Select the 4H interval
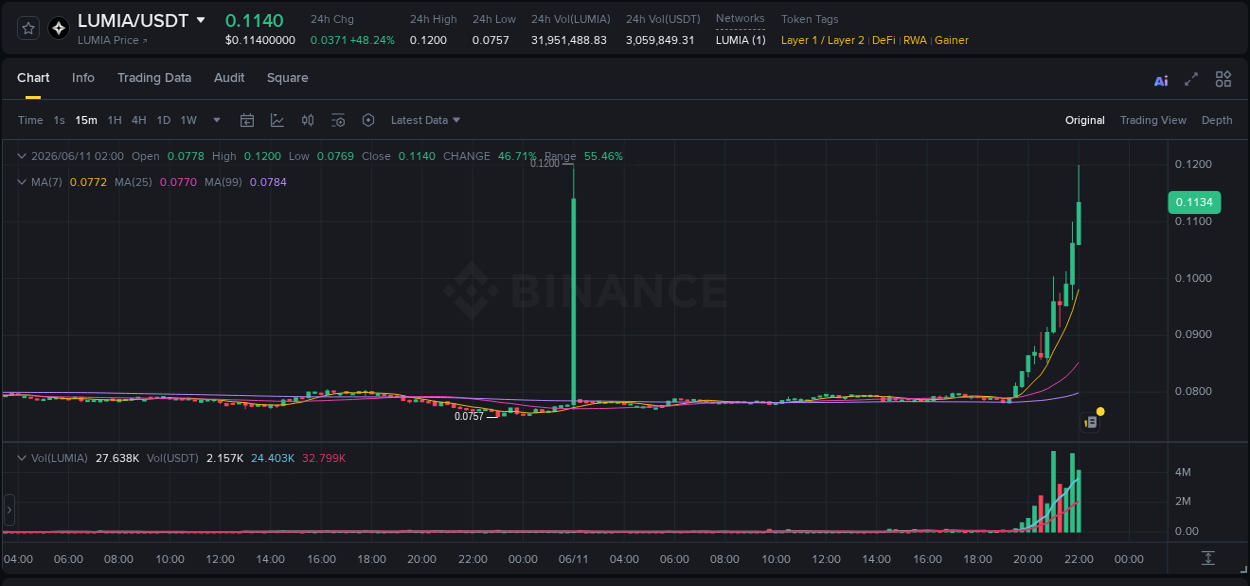The image size is (1250, 586). (x=139, y=120)
